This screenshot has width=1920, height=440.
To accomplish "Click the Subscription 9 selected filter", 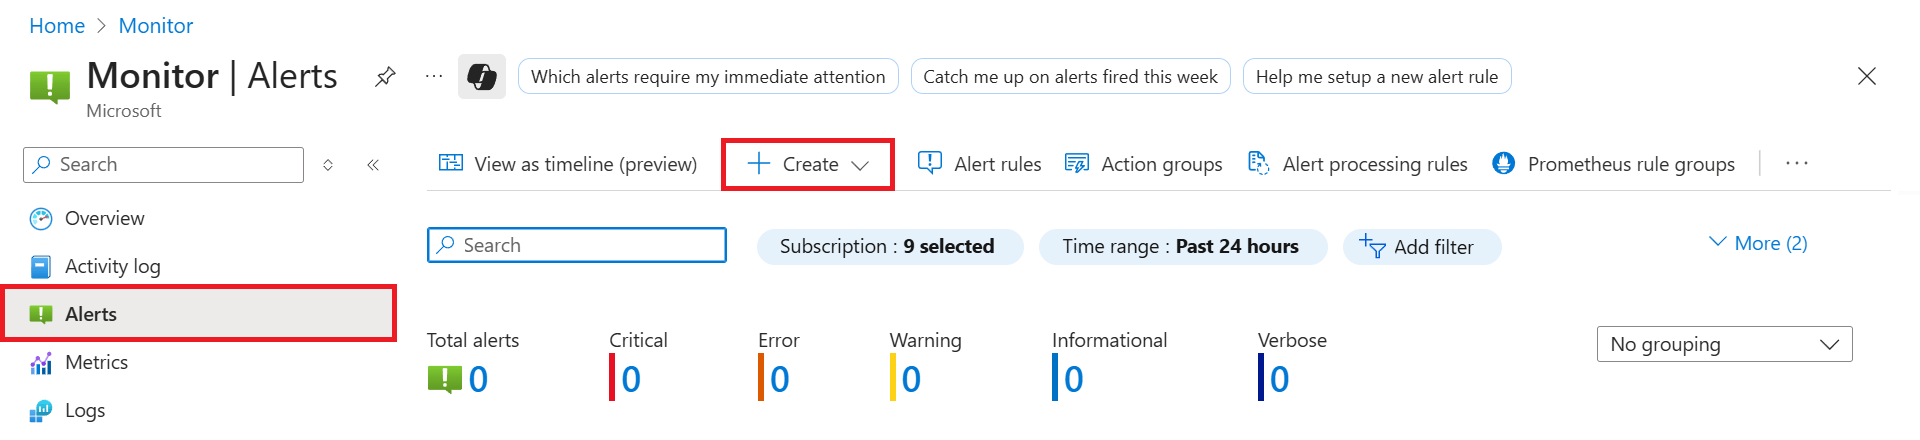I will [889, 247].
